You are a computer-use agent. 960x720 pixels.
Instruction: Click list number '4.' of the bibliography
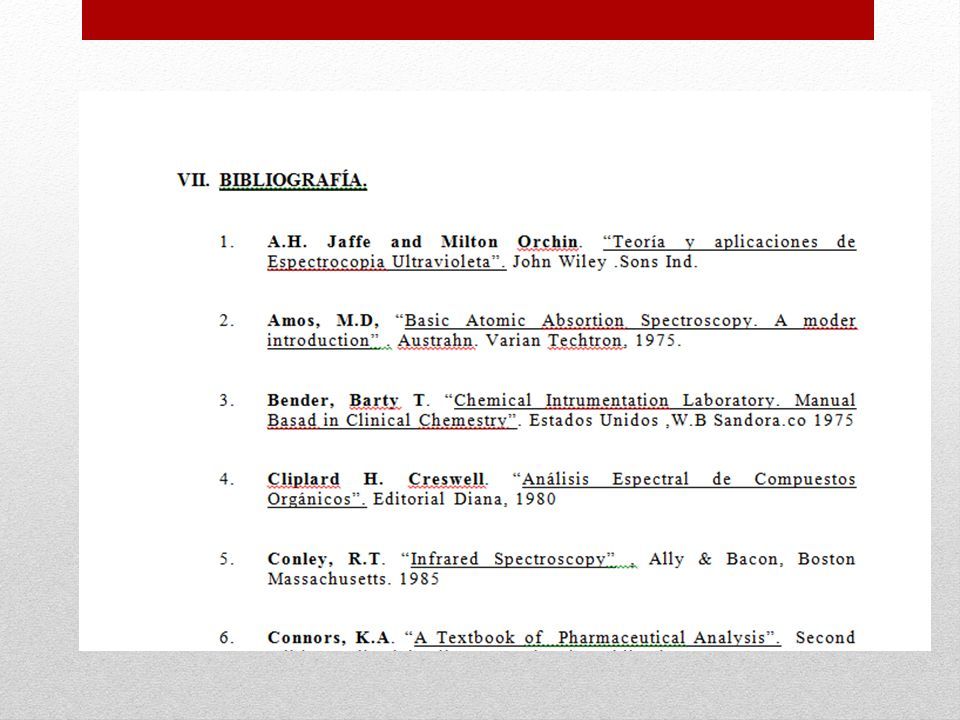pos(227,479)
